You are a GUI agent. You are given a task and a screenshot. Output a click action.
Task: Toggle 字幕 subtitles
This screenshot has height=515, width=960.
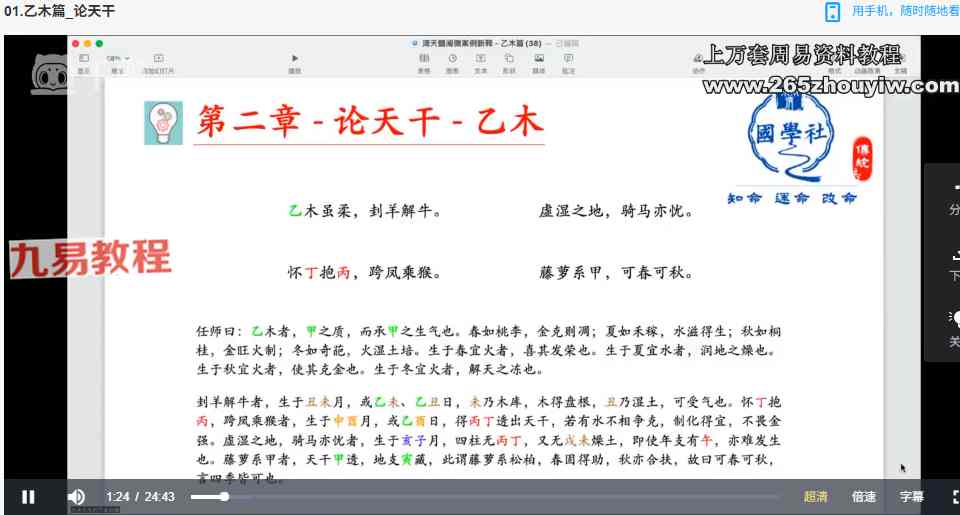click(911, 497)
